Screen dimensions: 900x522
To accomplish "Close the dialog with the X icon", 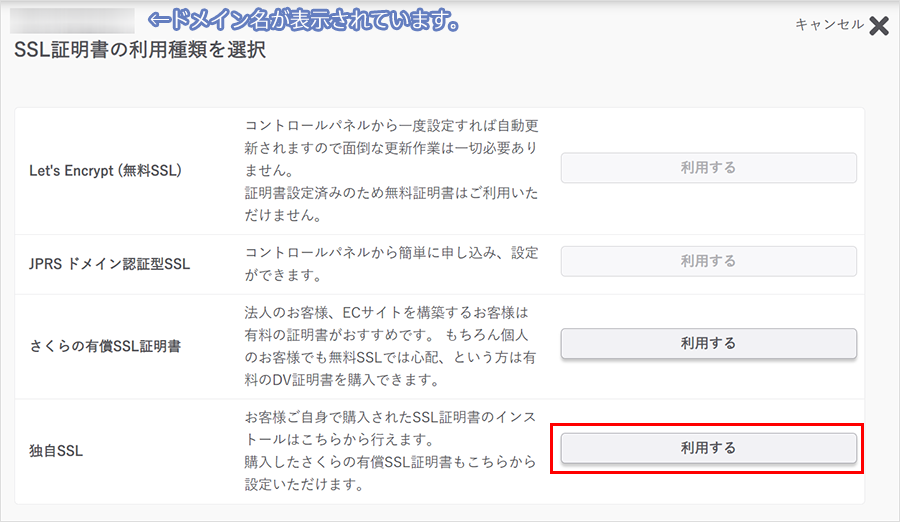I will click(878, 26).
